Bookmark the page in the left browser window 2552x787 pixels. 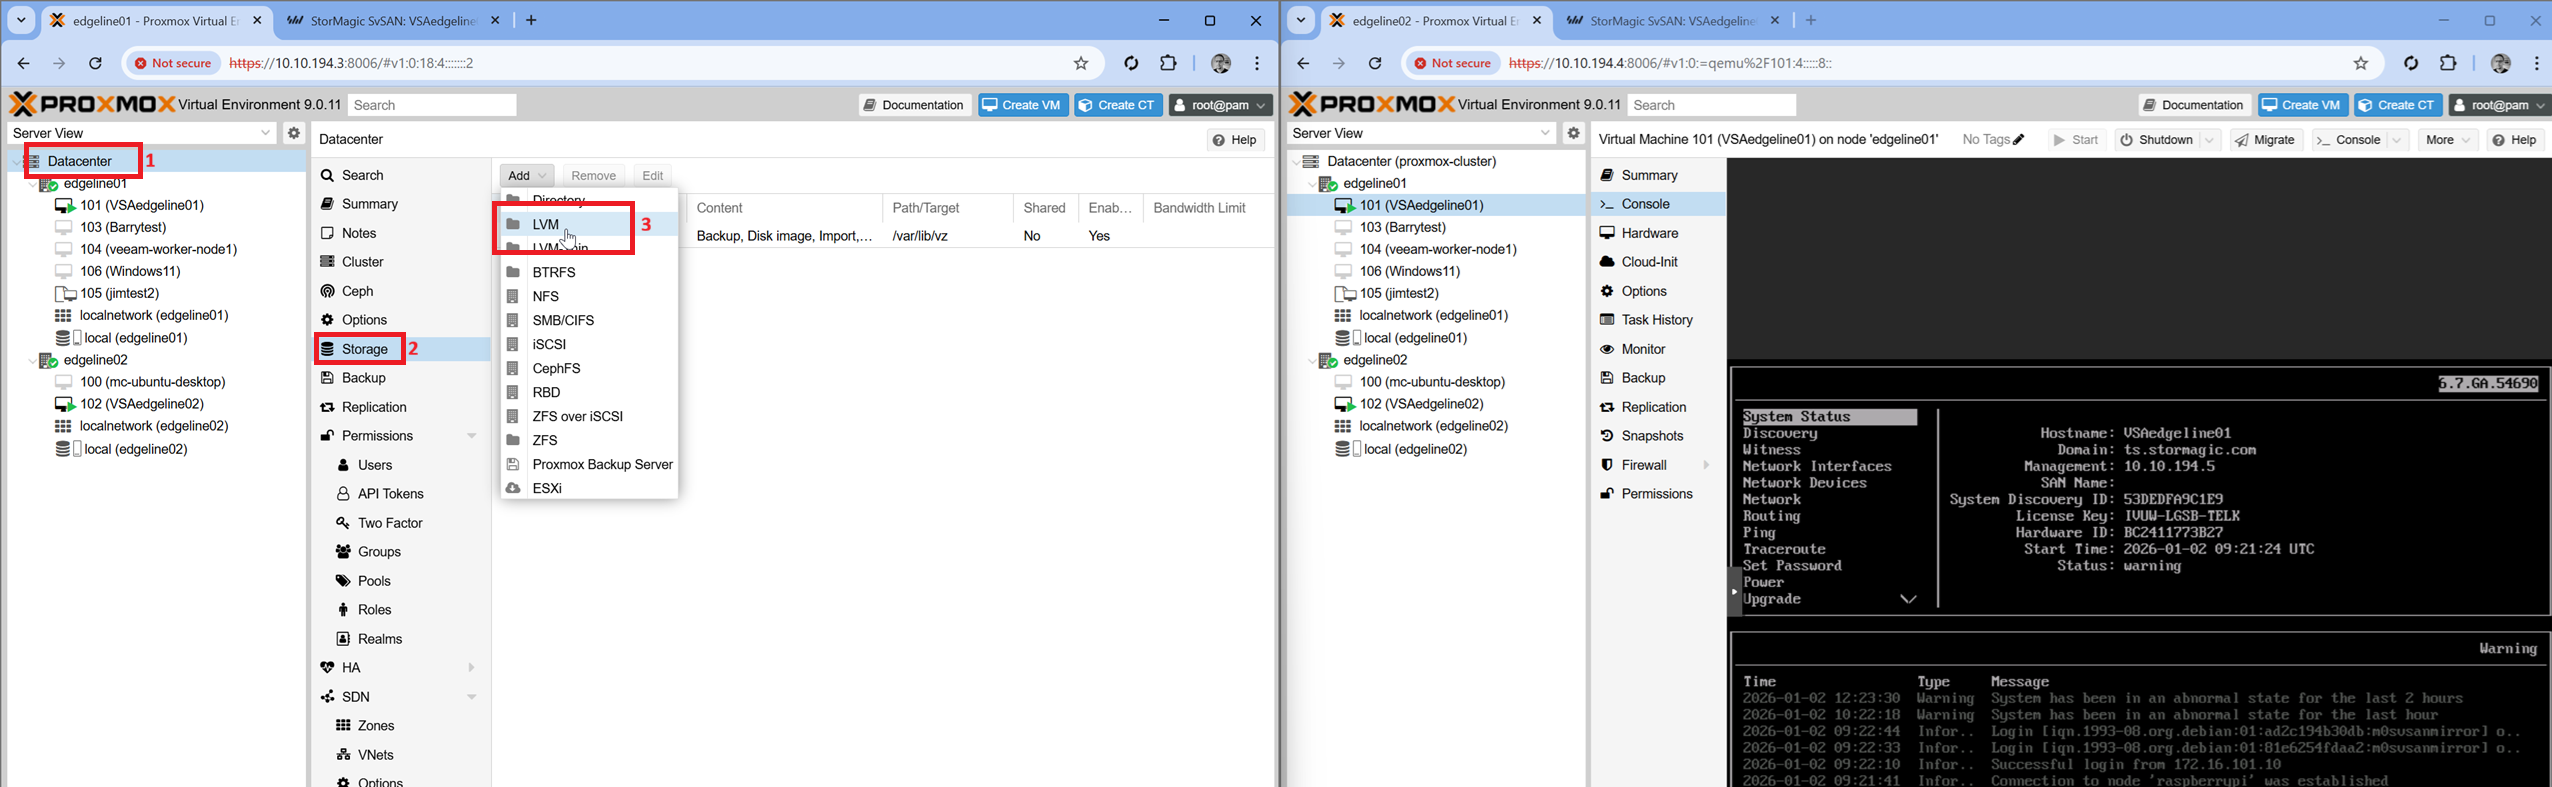coord(1081,63)
